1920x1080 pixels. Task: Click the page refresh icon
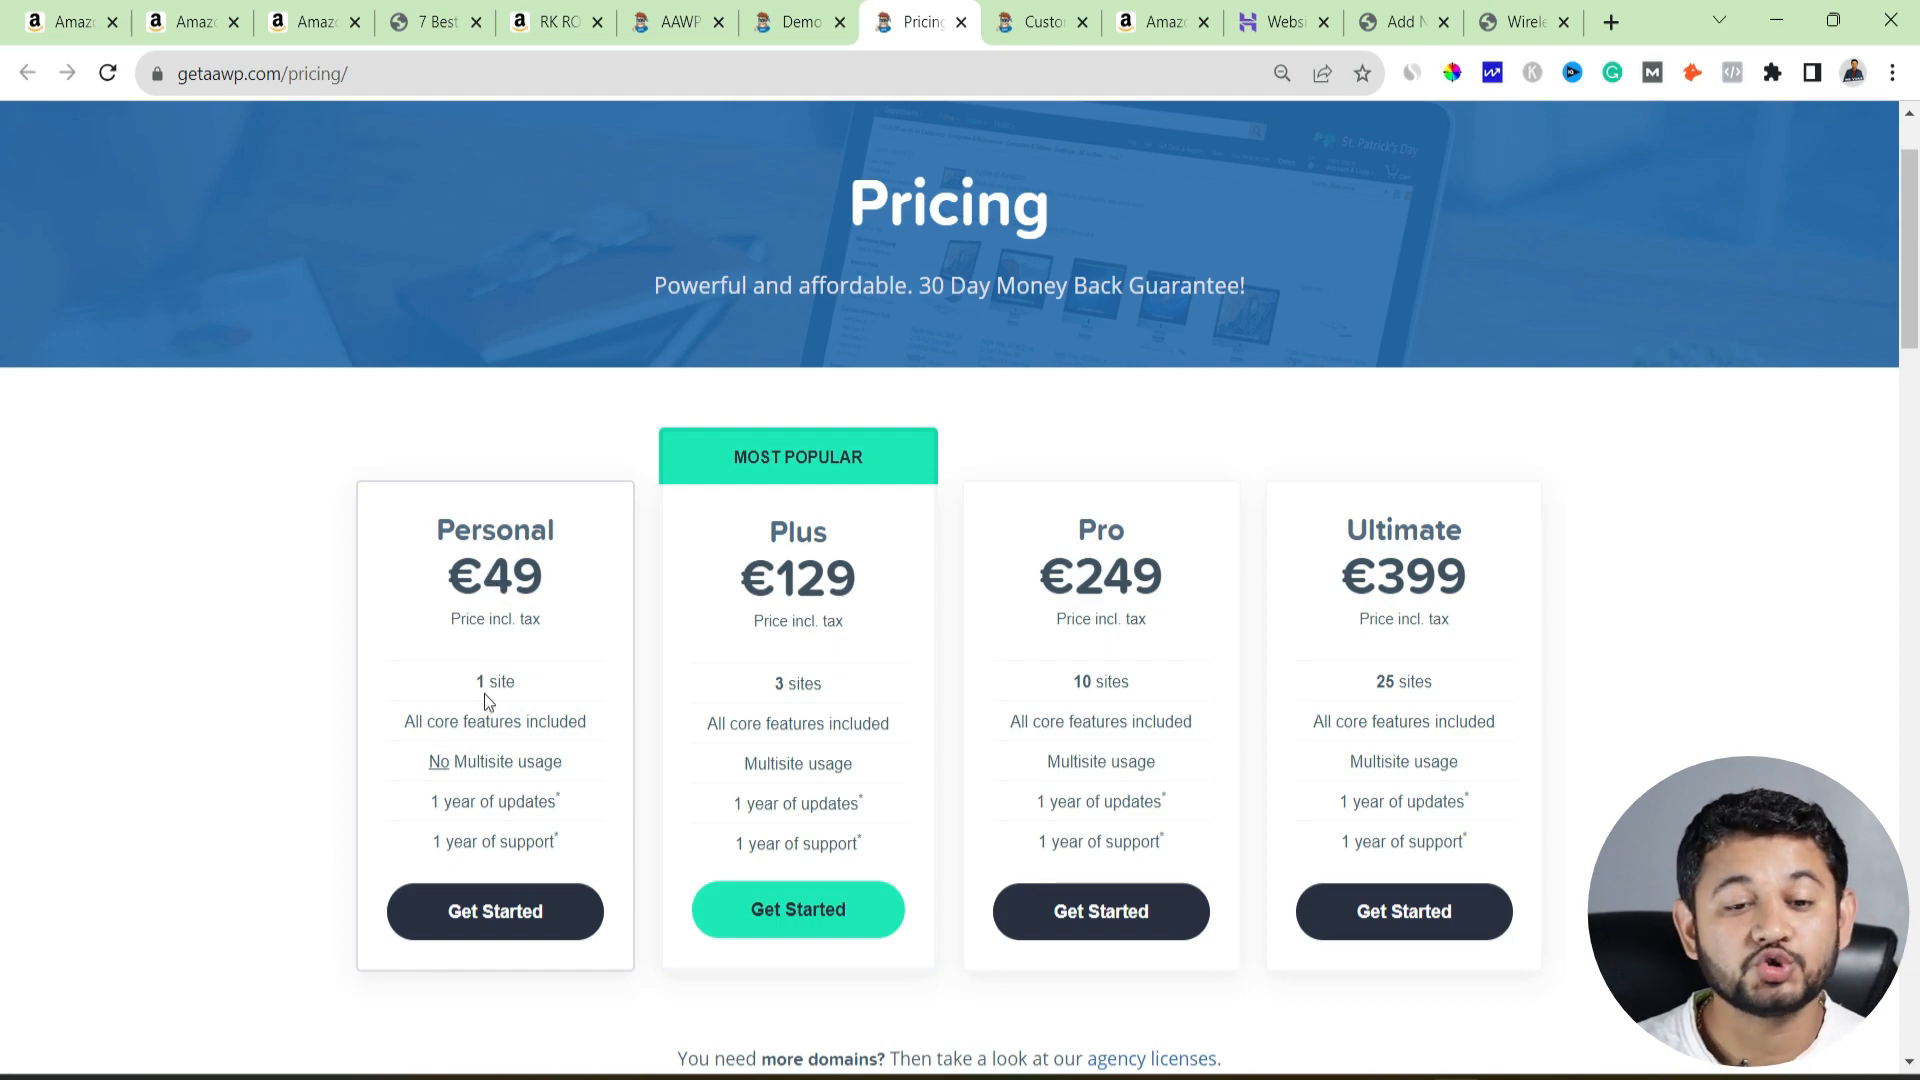point(108,74)
